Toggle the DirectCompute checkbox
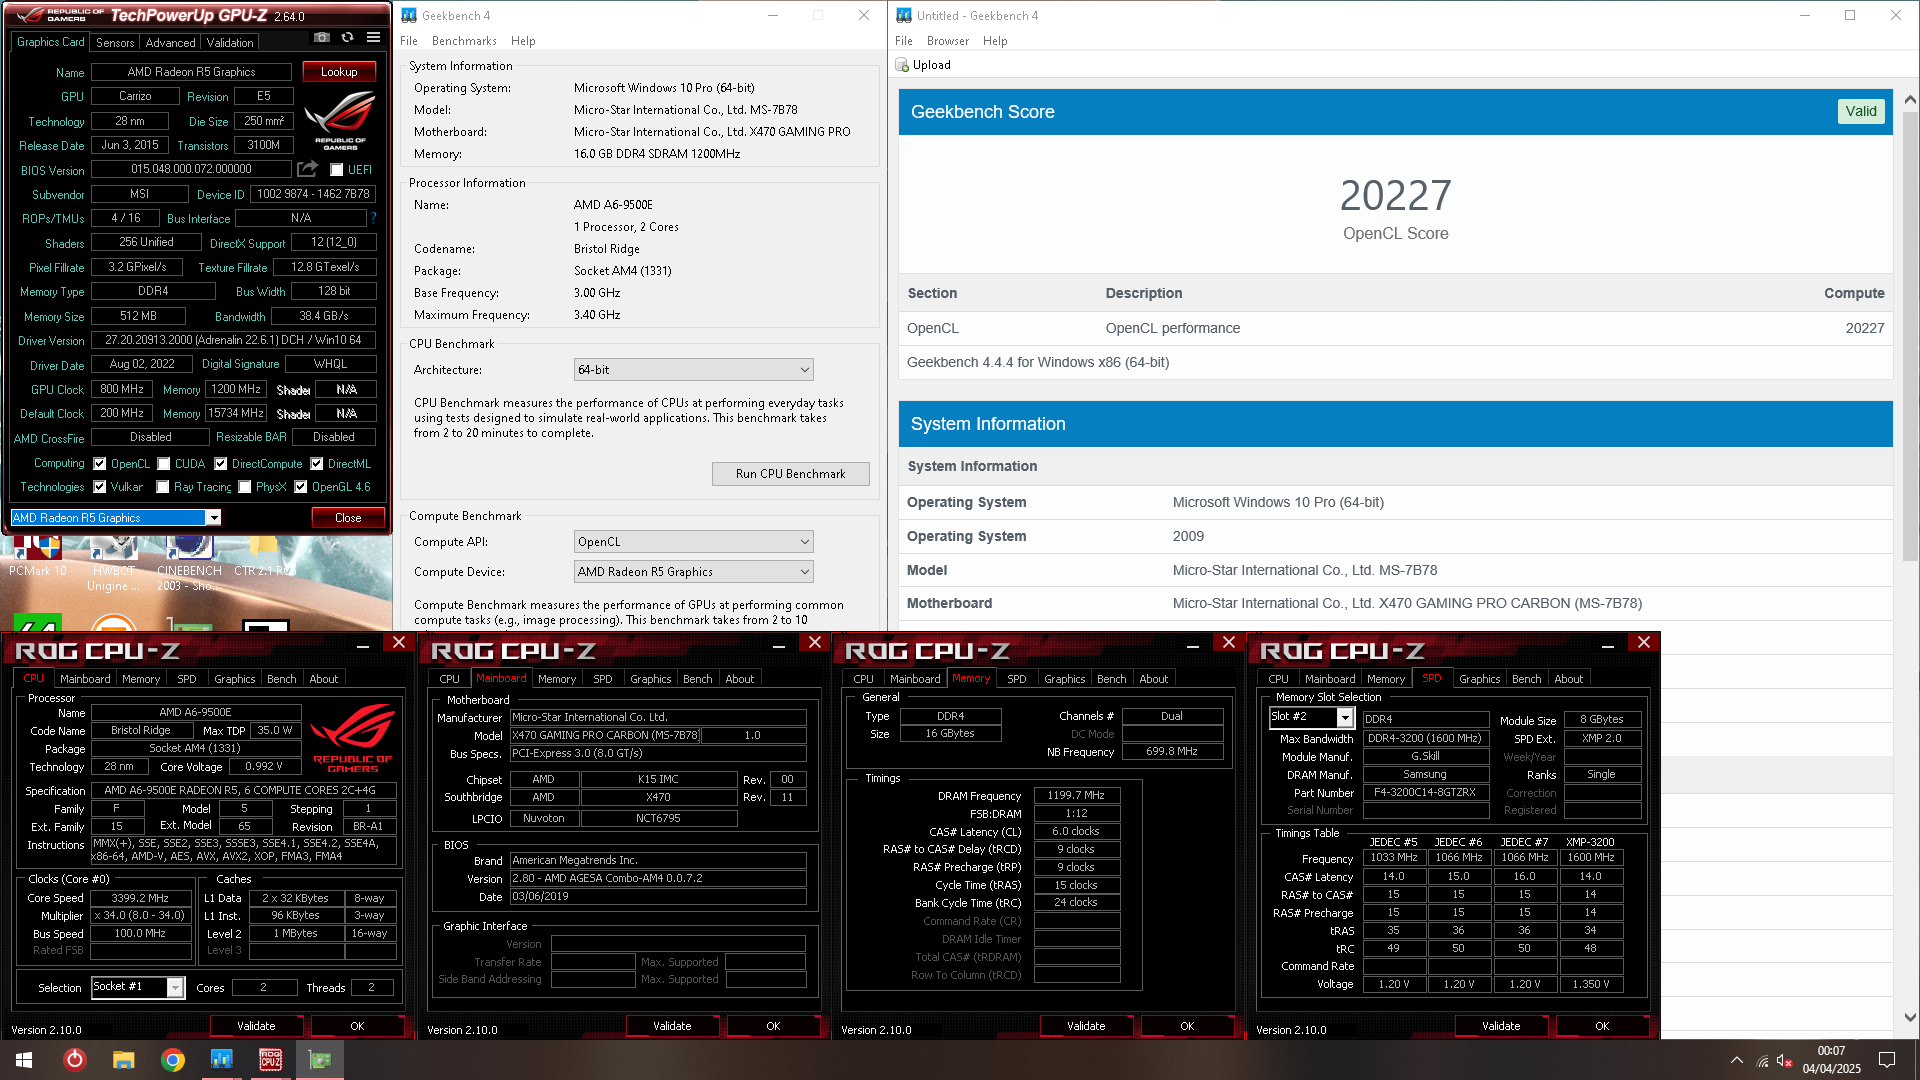Viewport: 1920px width, 1080px height. click(221, 464)
